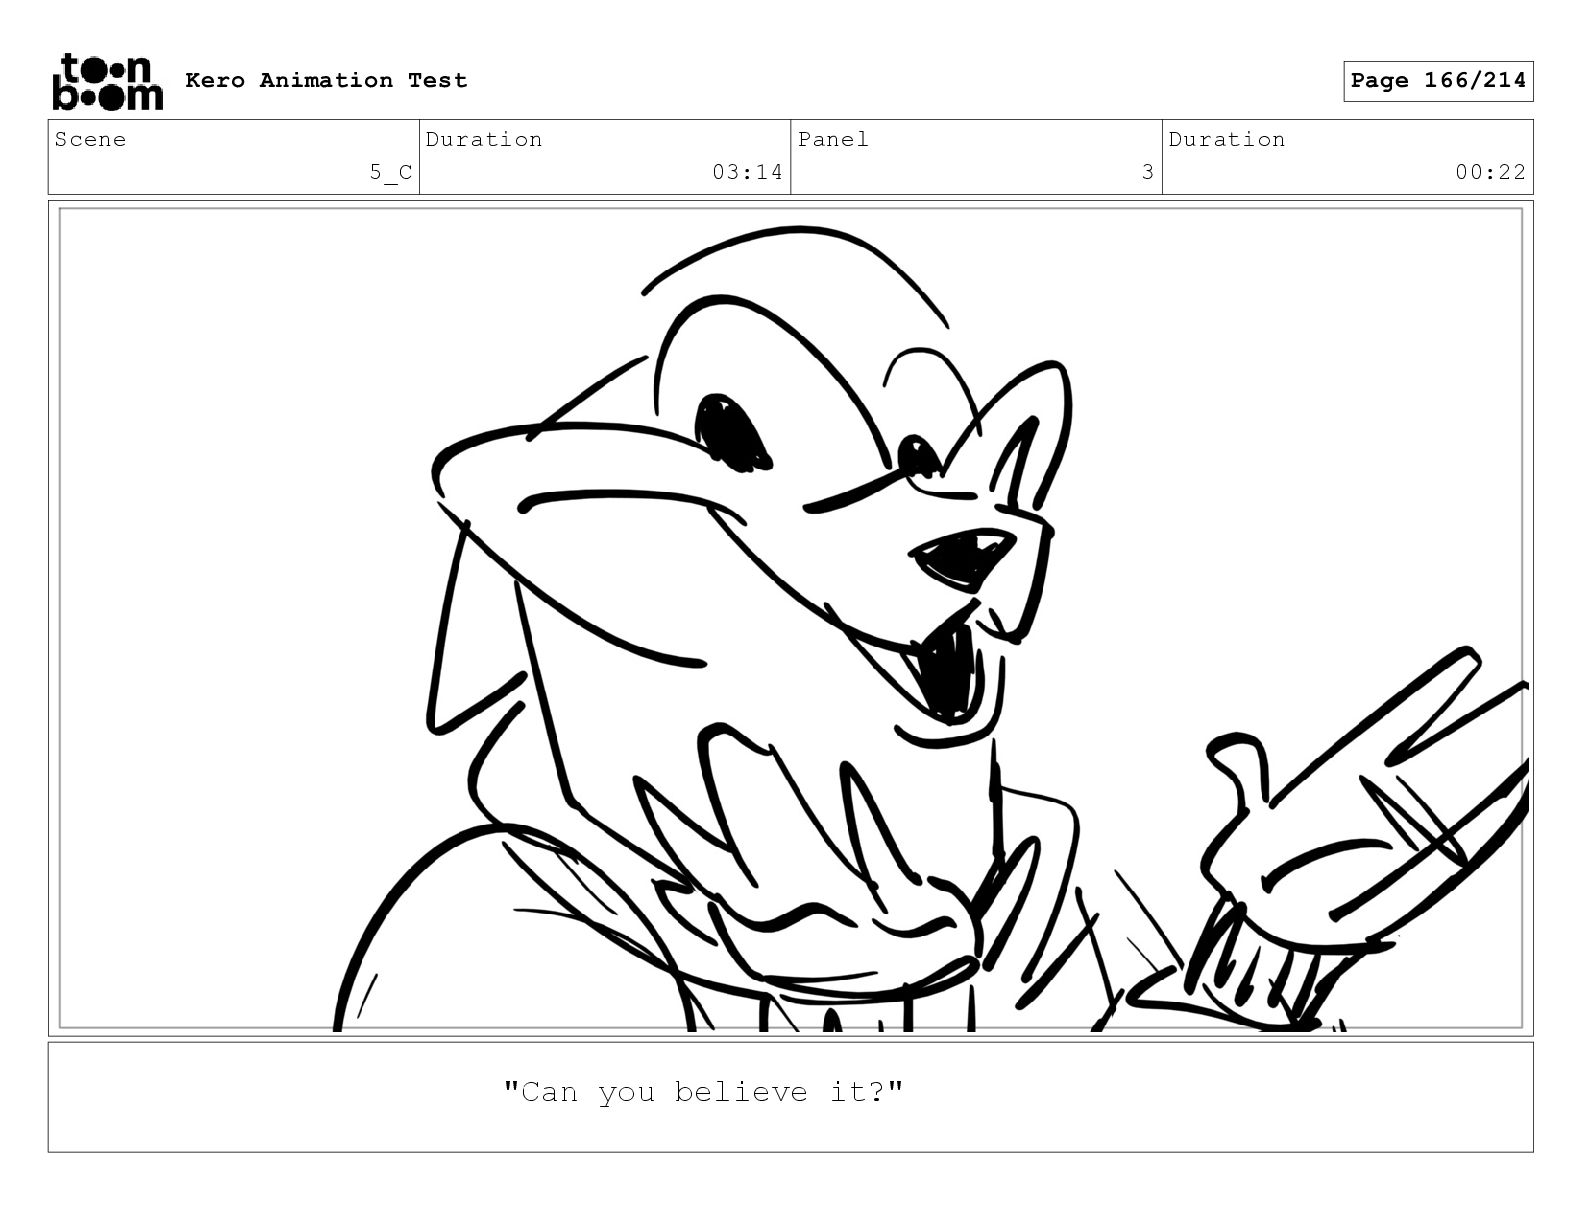
Task: Click the panel duration value '00:22'
Action: coord(1490,172)
